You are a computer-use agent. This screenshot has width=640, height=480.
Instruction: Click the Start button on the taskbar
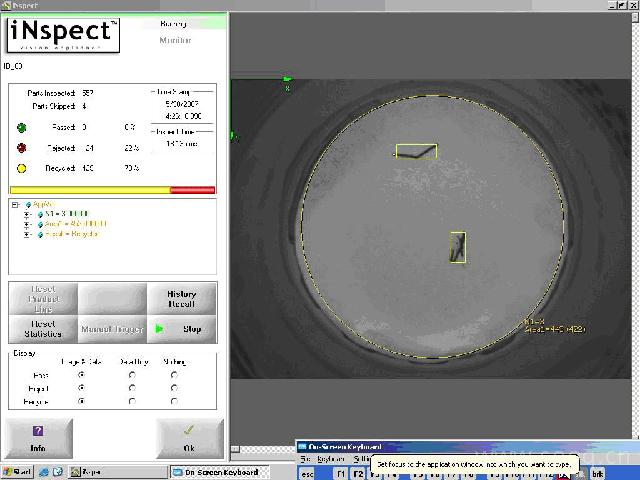click(19, 472)
